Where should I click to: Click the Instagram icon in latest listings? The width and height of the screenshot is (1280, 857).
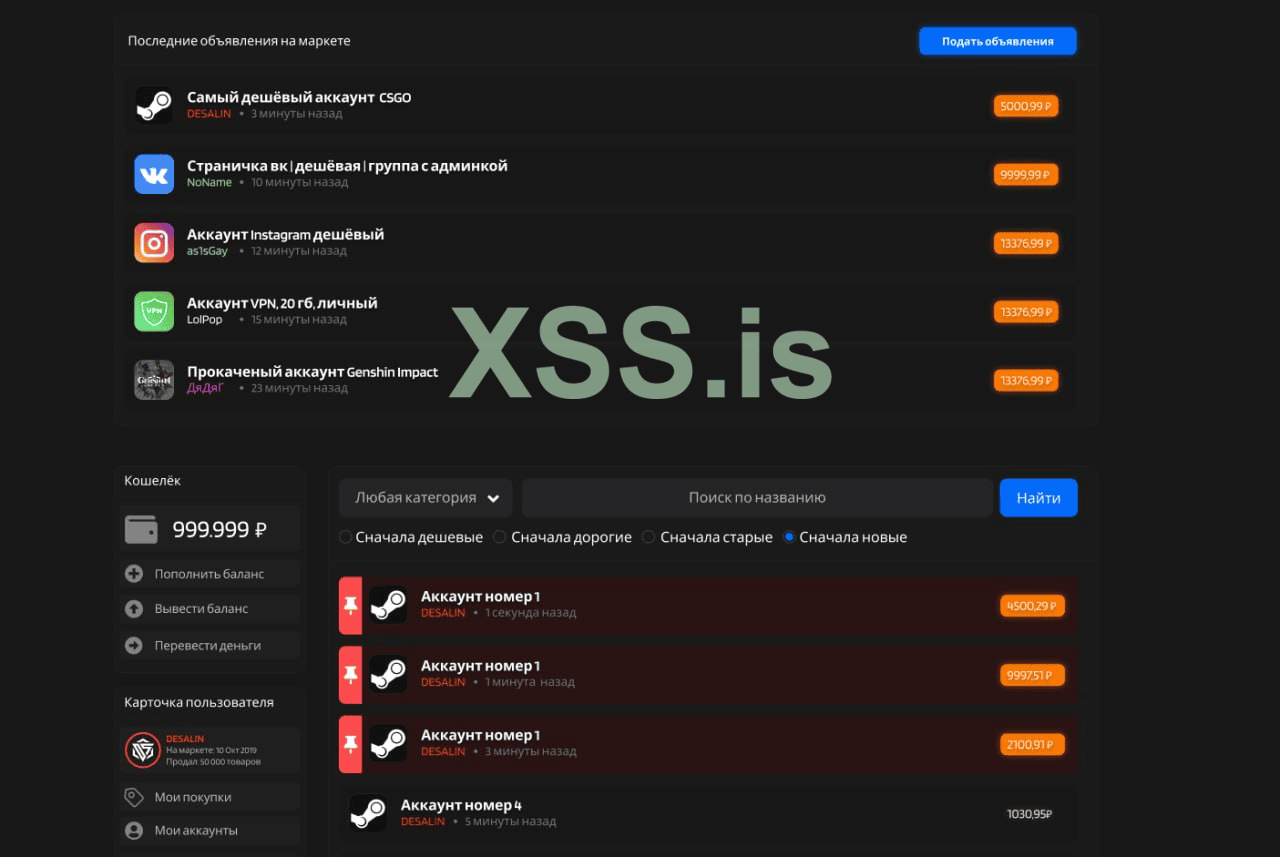point(154,243)
